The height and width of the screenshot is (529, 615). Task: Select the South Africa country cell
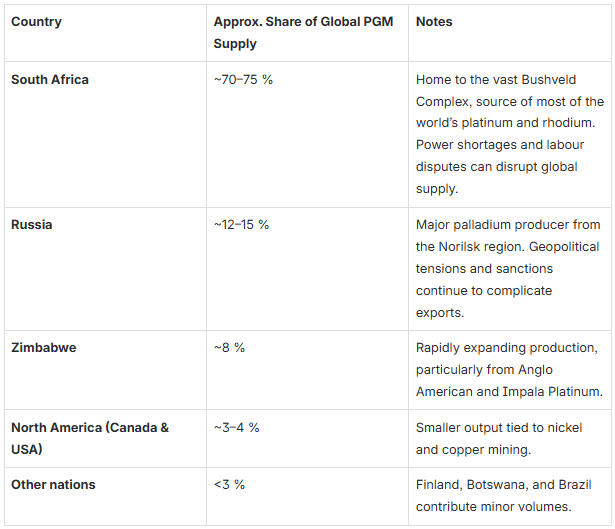pyautogui.click(x=50, y=80)
